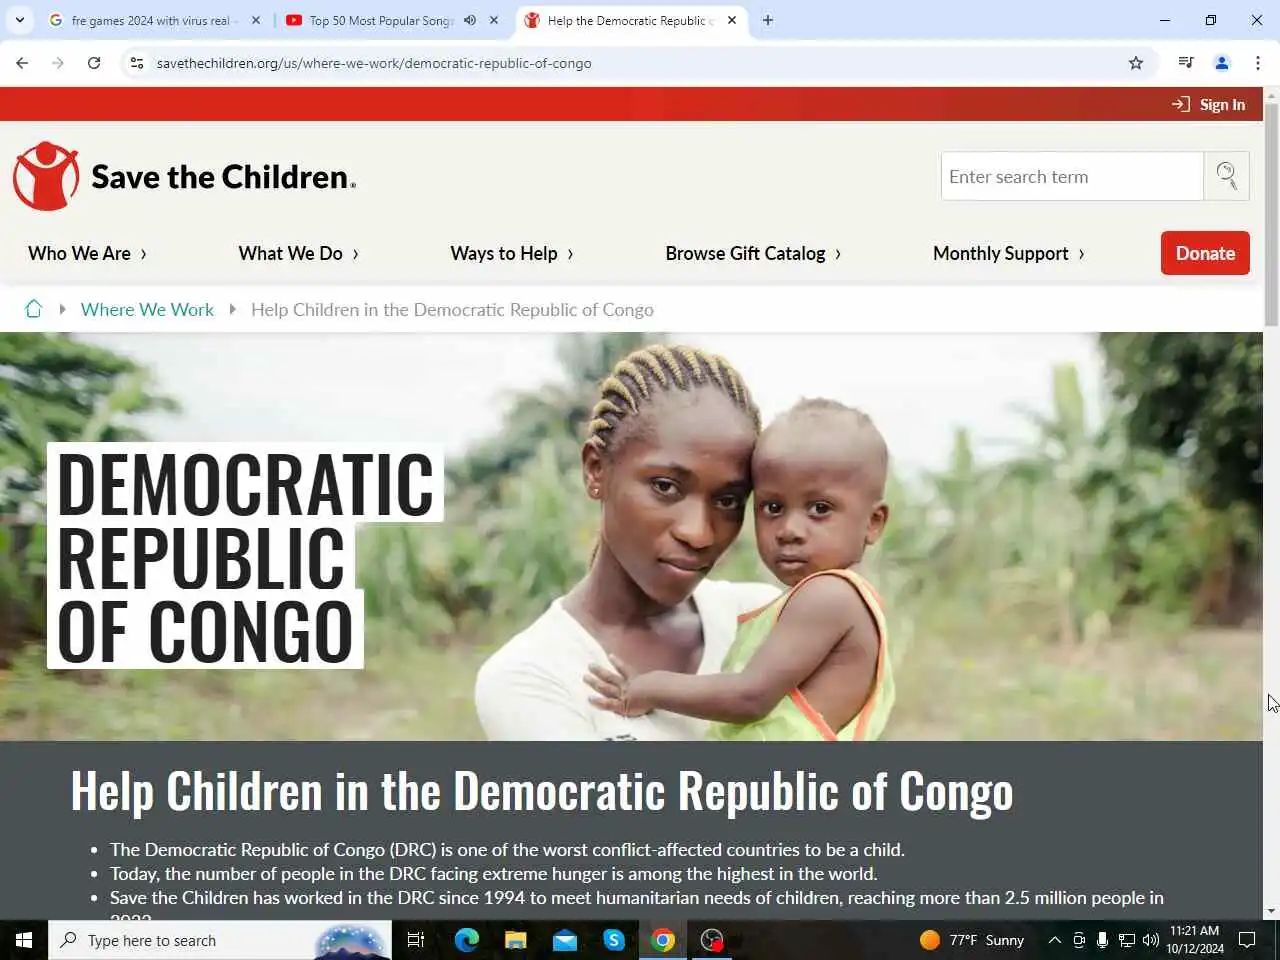View site information icon in address bar

[137, 63]
